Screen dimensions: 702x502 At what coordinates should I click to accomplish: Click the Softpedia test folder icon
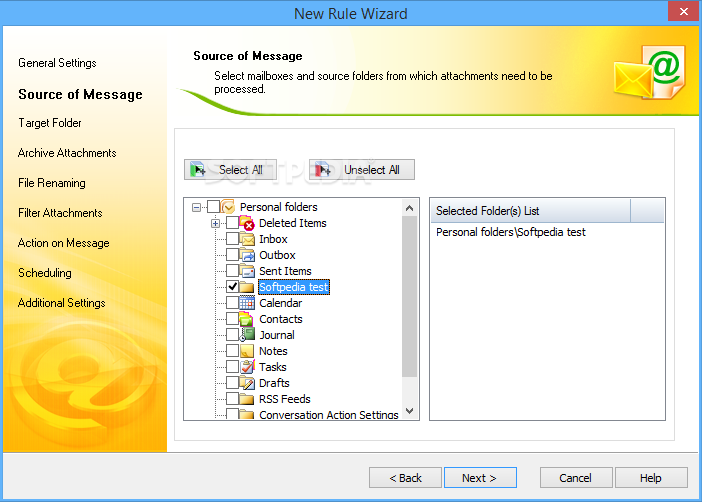click(x=247, y=287)
